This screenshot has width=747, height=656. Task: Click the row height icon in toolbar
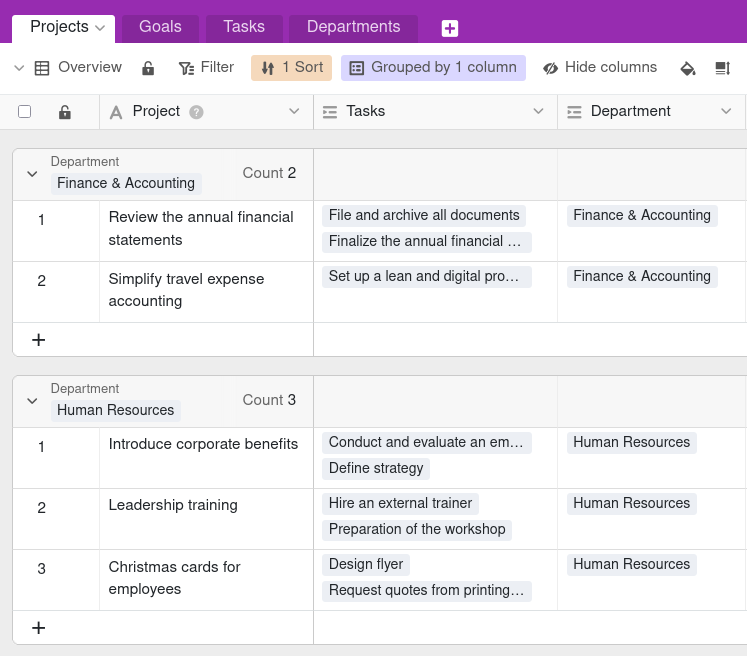click(722, 68)
